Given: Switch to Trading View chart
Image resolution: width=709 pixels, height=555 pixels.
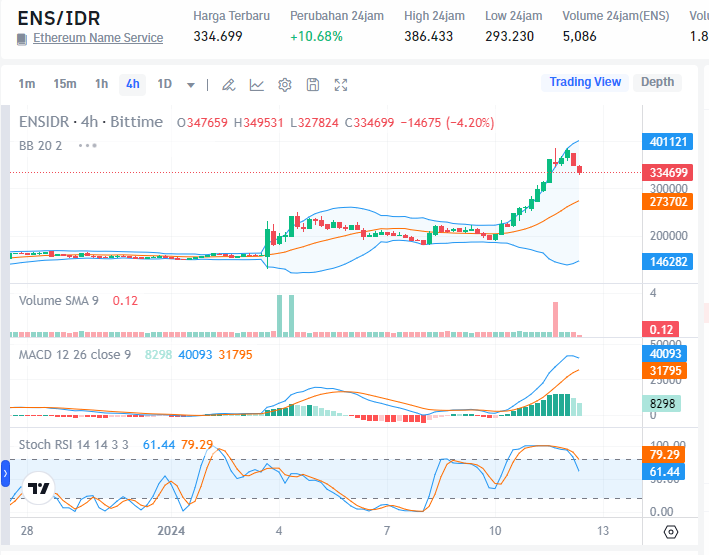Looking at the screenshot, I should point(585,82).
